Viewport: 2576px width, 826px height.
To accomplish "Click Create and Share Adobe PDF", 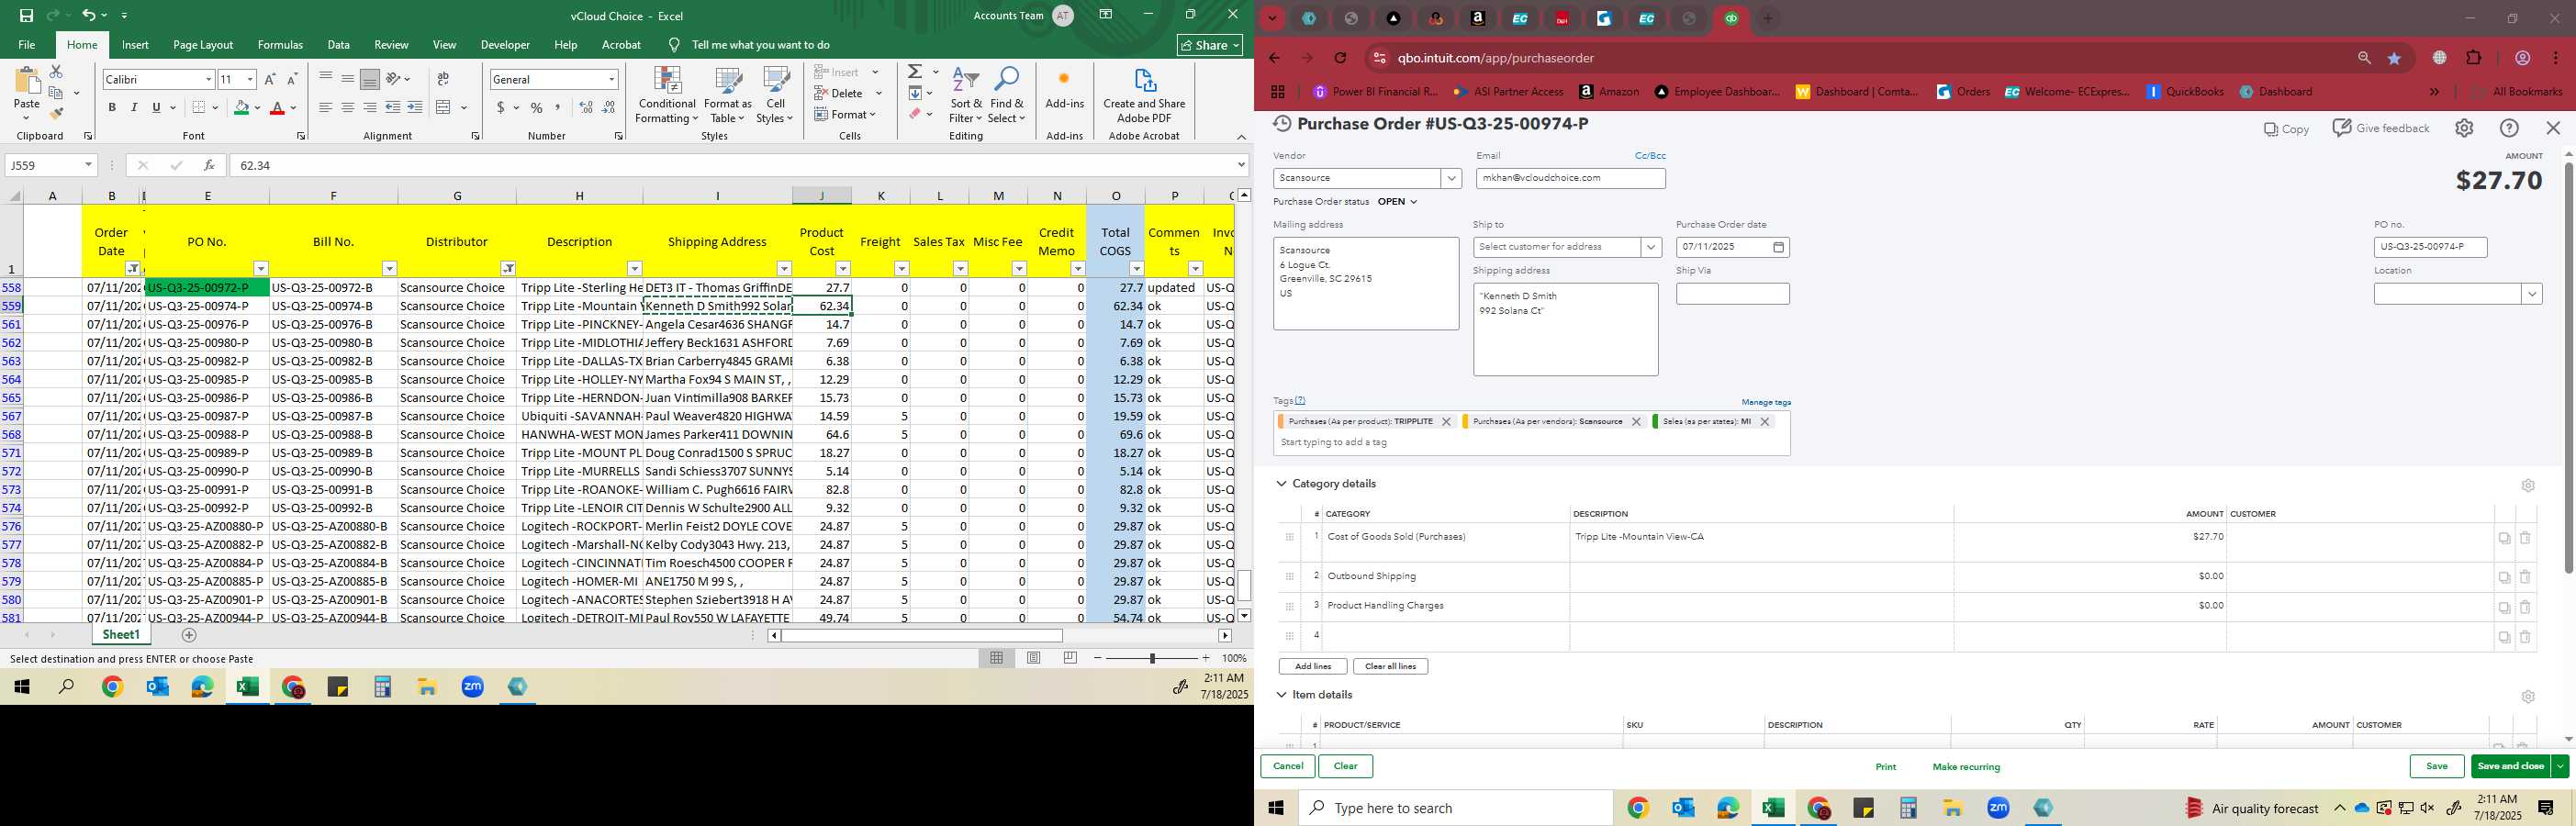I will tap(1144, 95).
